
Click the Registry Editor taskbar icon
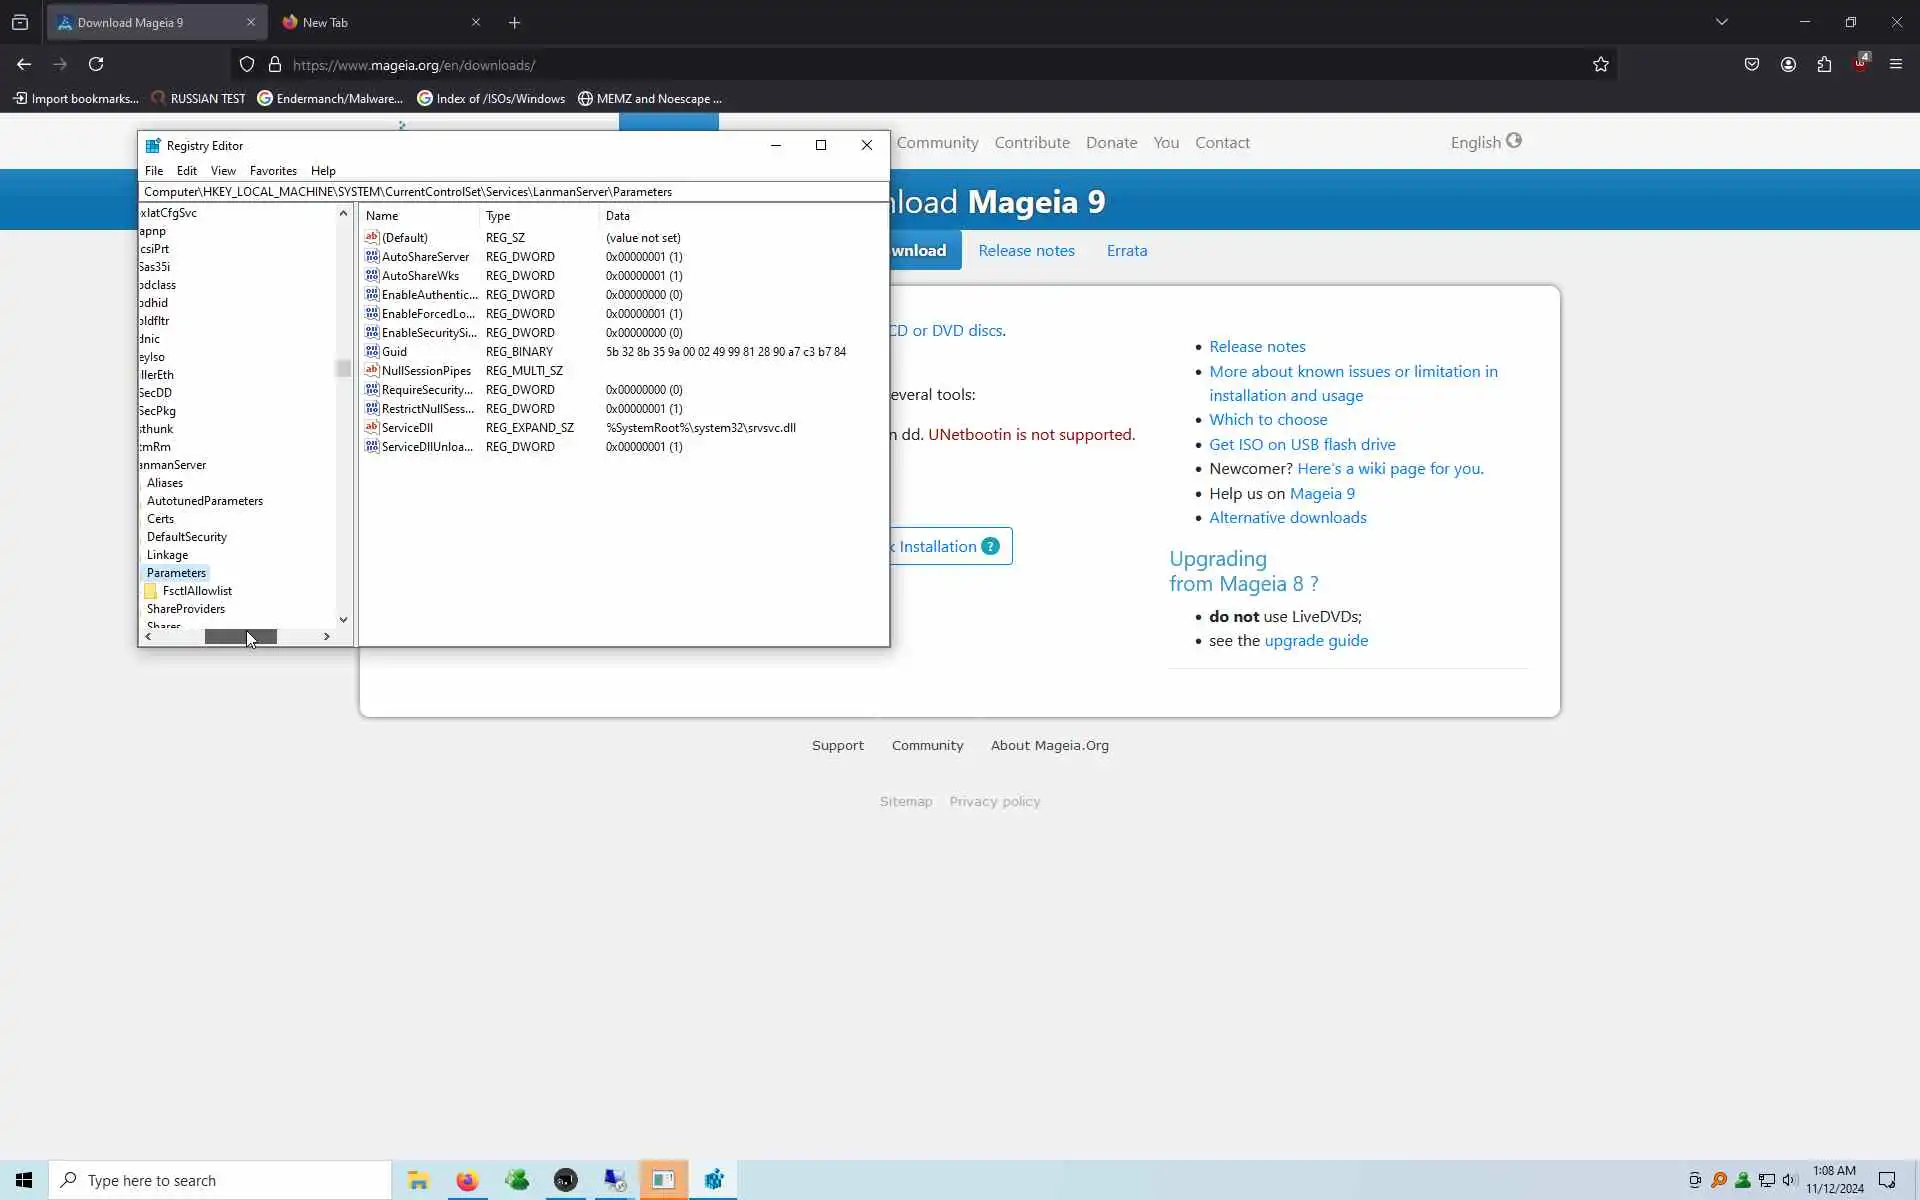[713, 1181]
